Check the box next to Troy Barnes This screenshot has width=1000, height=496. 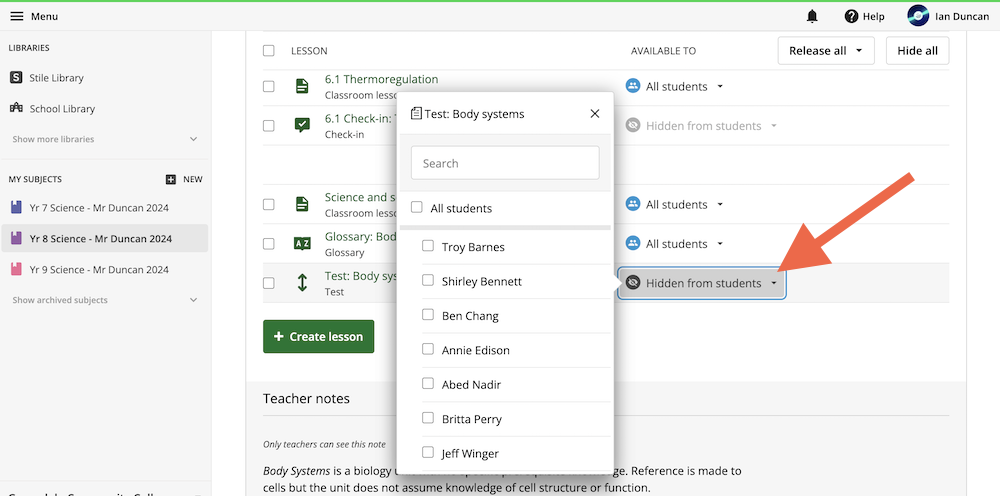tap(428, 246)
